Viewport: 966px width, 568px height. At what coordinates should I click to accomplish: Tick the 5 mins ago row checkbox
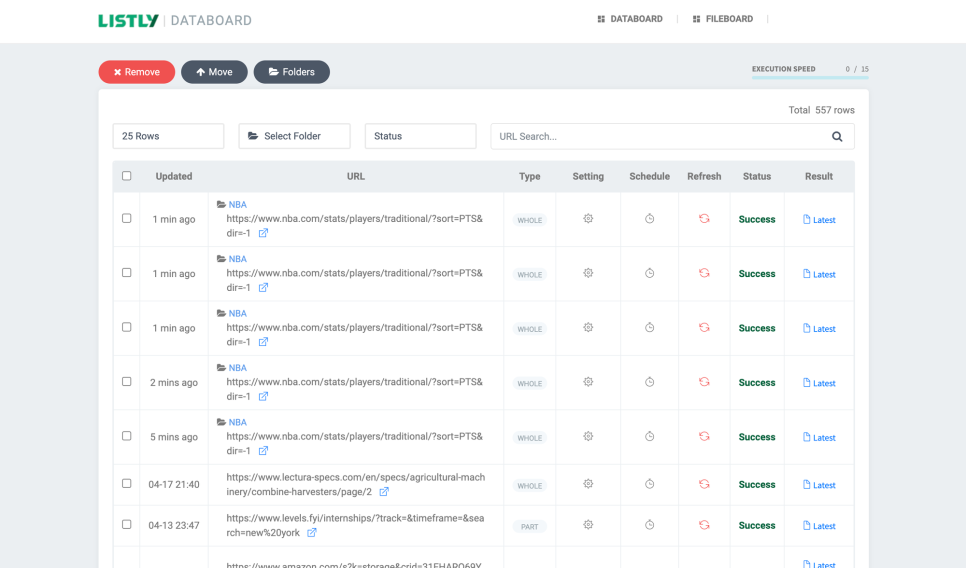point(126,436)
